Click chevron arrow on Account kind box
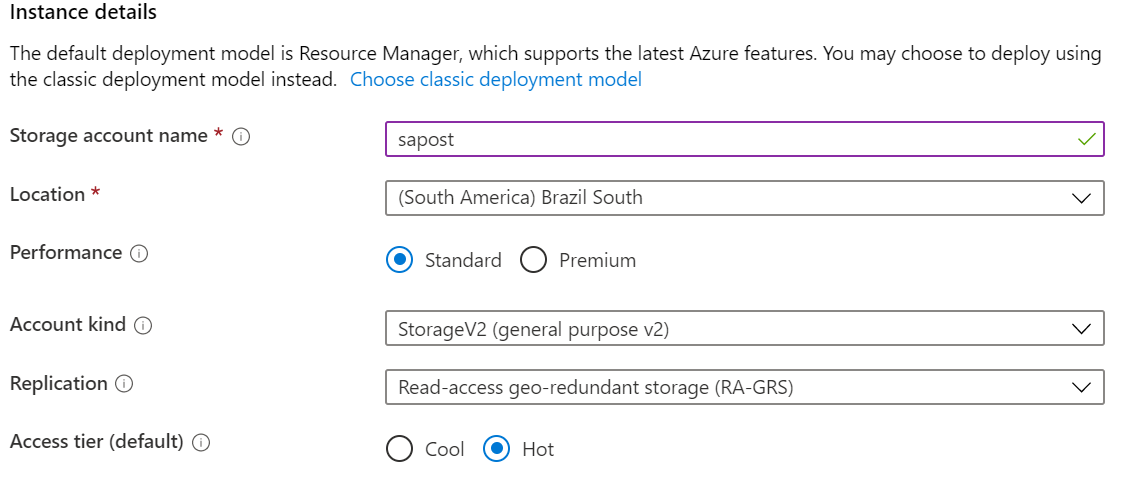This screenshot has height=491, width=1139. (1081, 328)
